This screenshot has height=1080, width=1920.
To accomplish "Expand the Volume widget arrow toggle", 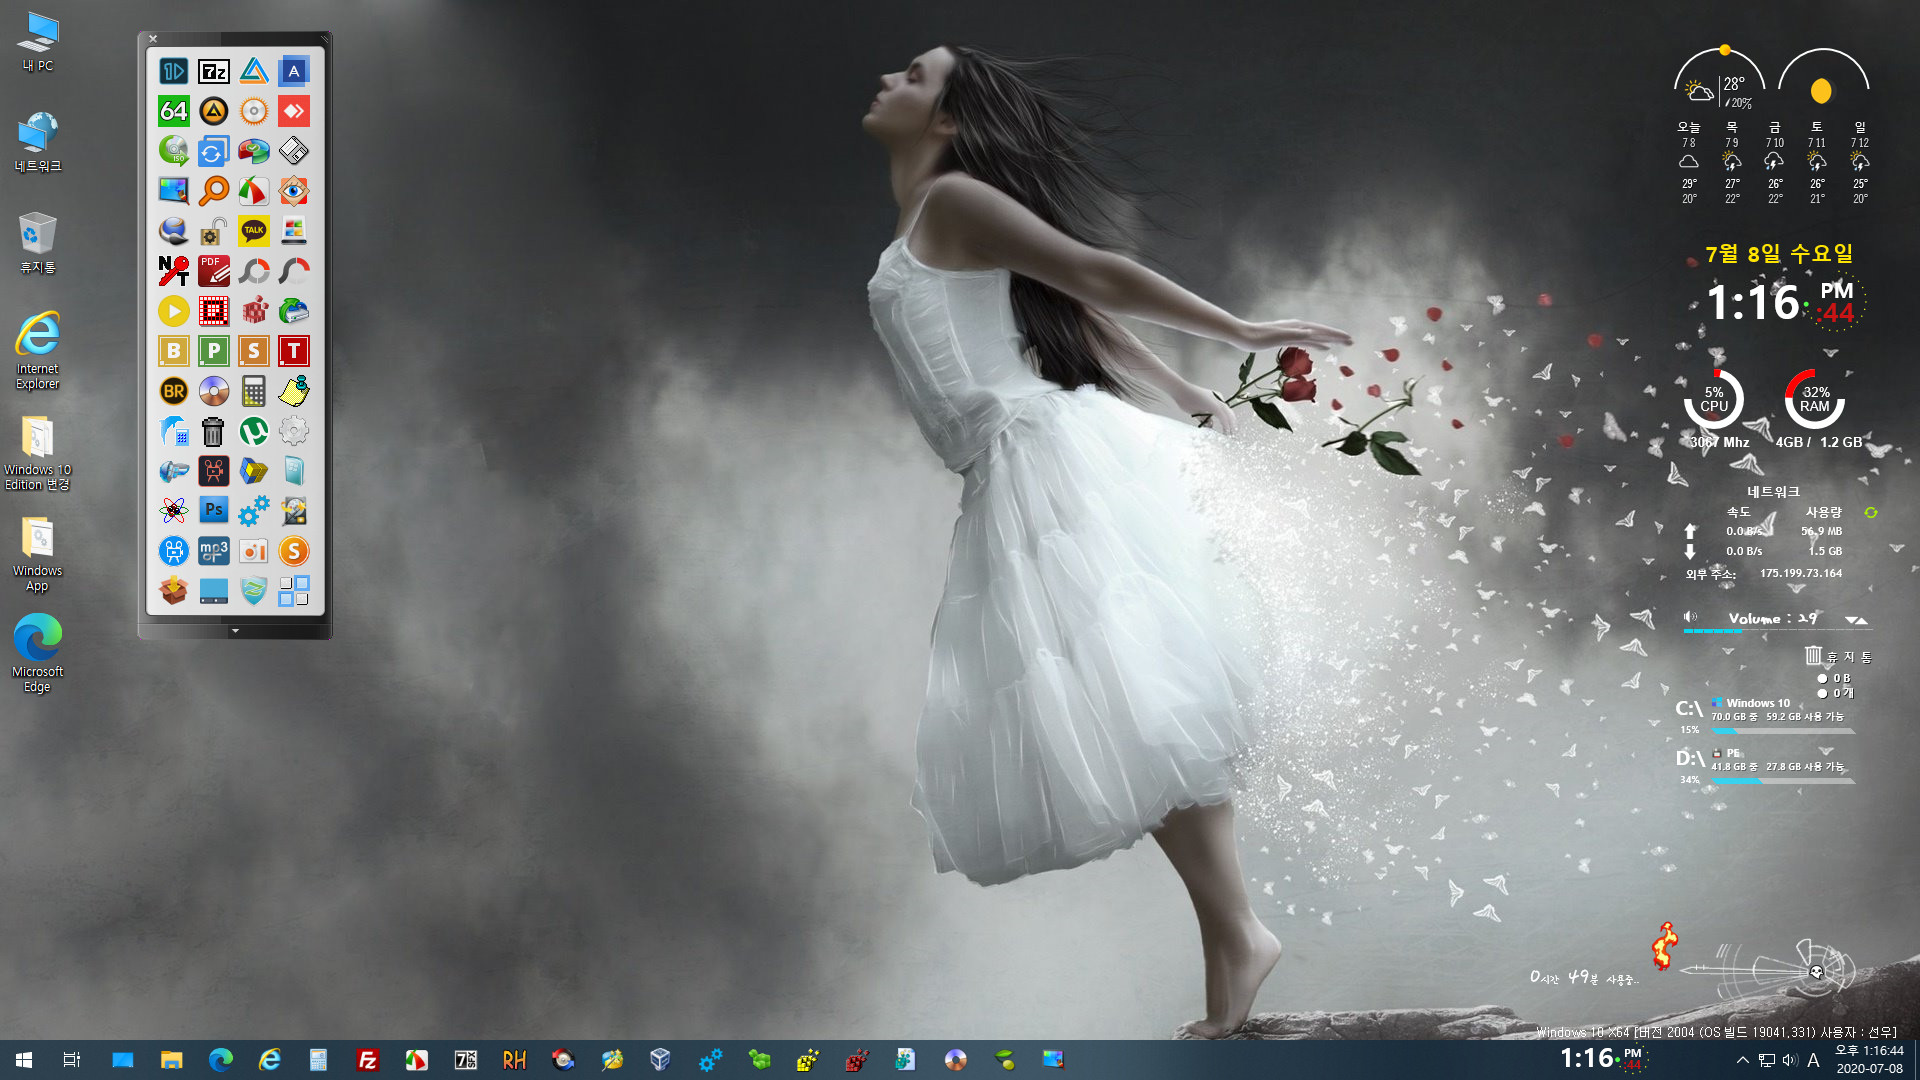I will [1856, 620].
